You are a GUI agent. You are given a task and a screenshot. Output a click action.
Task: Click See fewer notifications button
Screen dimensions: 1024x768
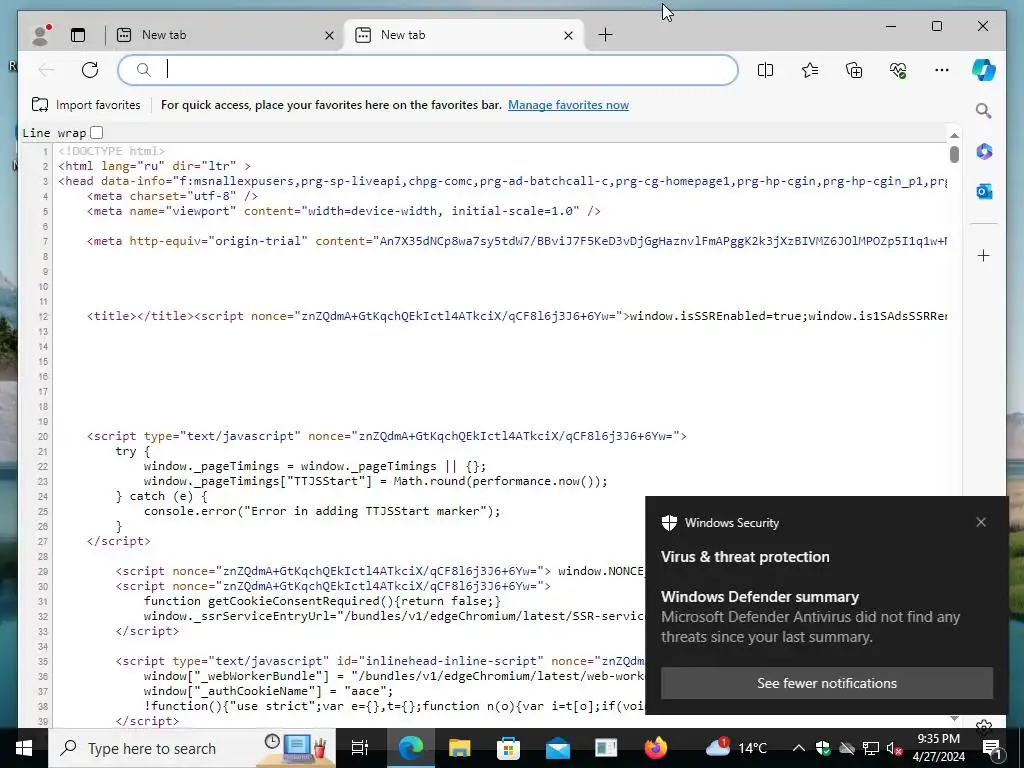point(827,683)
